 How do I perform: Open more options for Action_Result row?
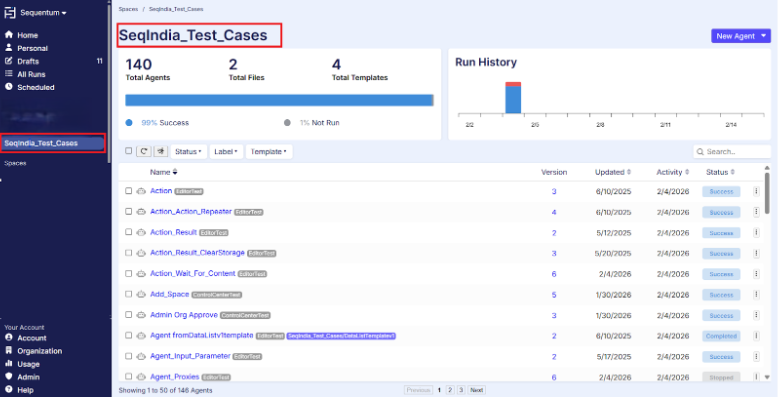coord(756,232)
